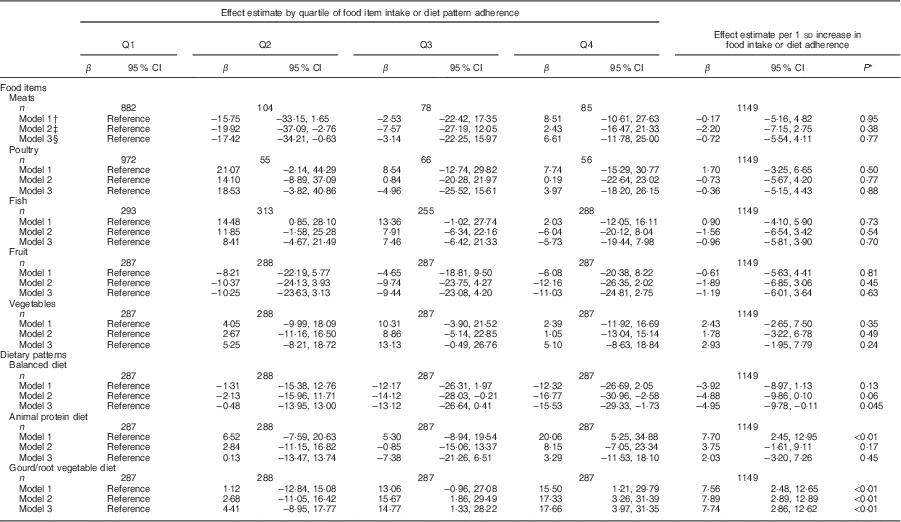This screenshot has height=522, width=901.
Task: Select the 'Meats' row label
Action: (x=24, y=98)
